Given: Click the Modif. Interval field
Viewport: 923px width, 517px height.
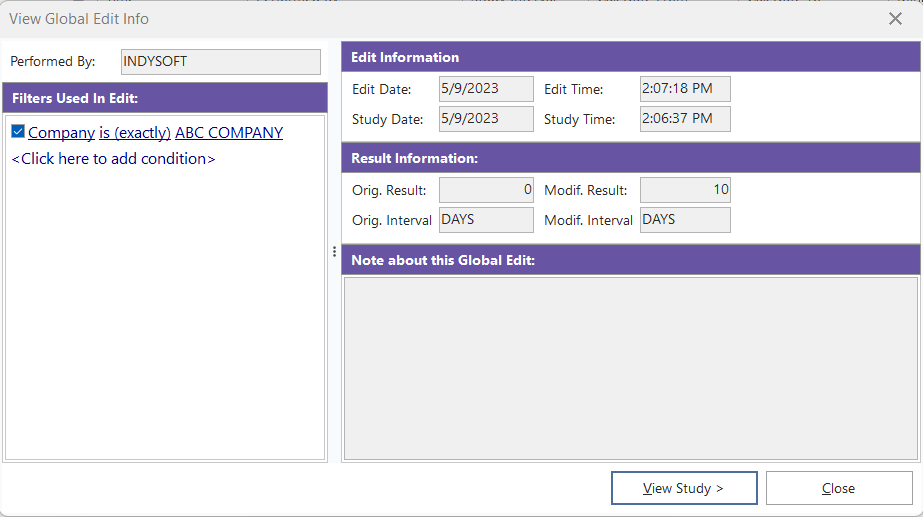Looking at the screenshot, I should point(685,220).
